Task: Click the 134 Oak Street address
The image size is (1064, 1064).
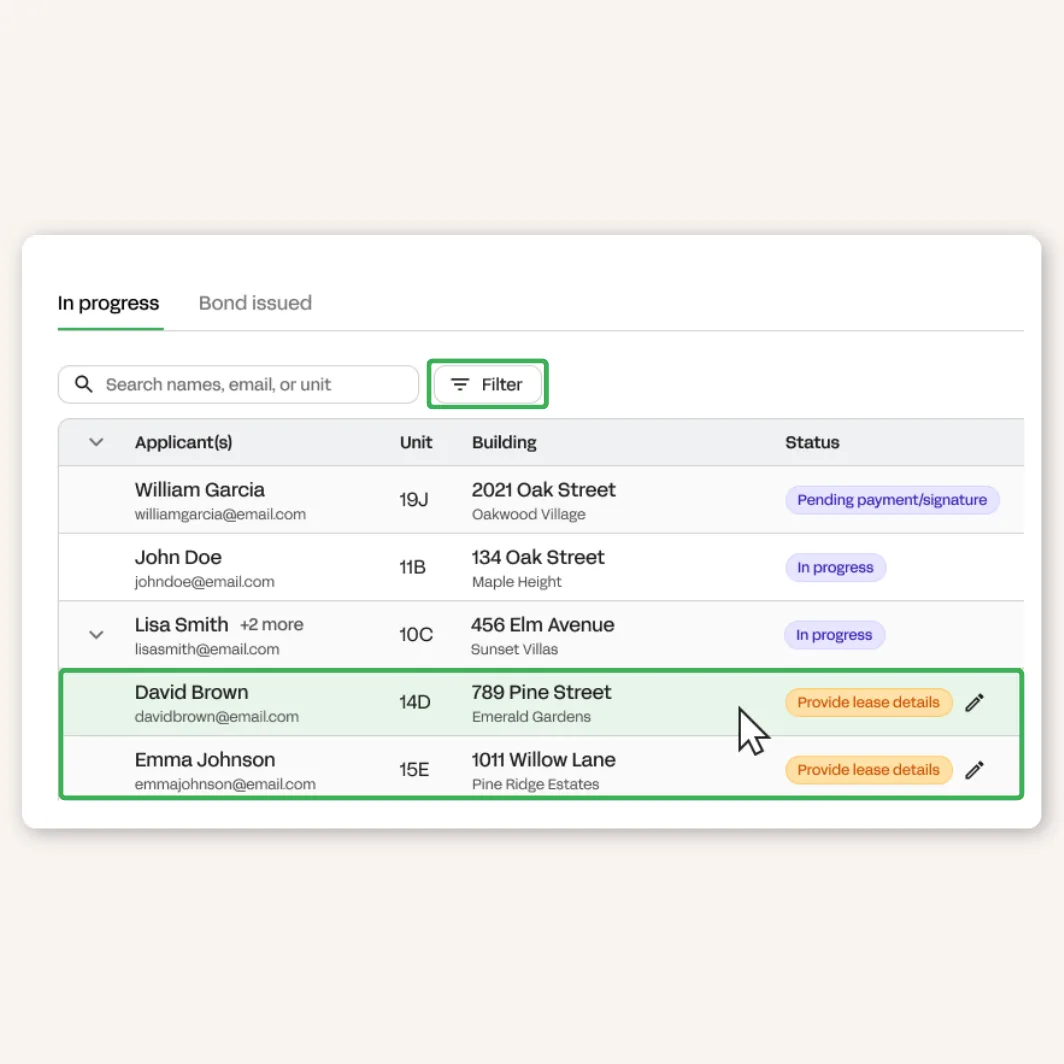Action: point(538,557)
